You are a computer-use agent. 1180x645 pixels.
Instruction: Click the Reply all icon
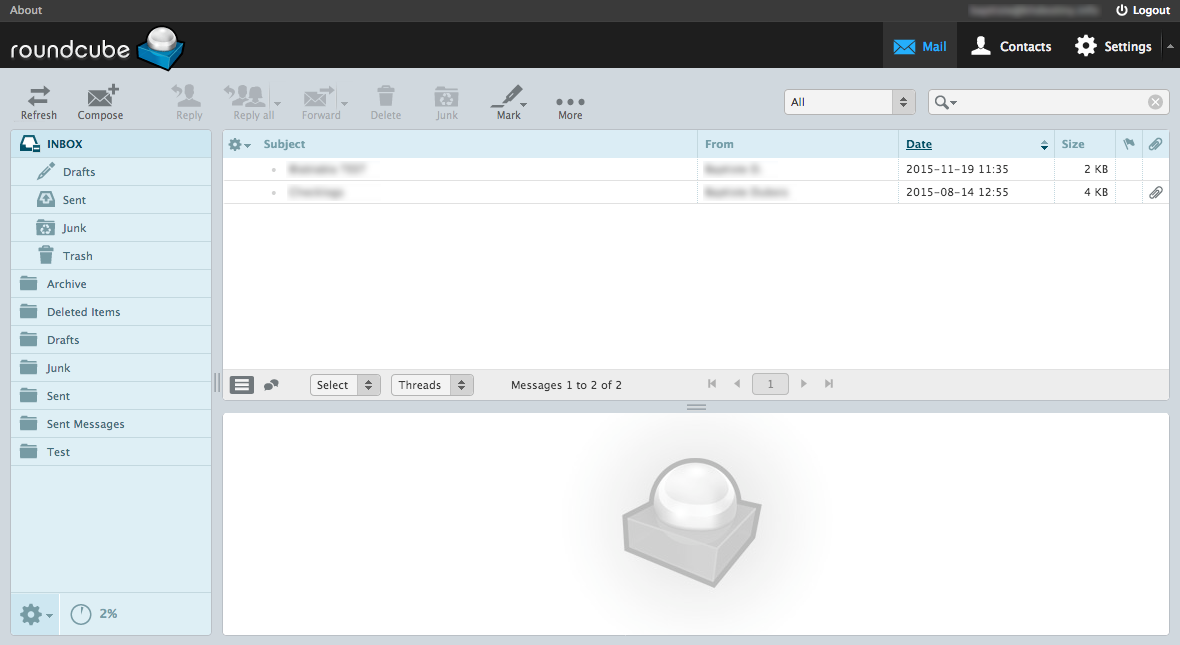pyautogui.click(x=246, y=100)
